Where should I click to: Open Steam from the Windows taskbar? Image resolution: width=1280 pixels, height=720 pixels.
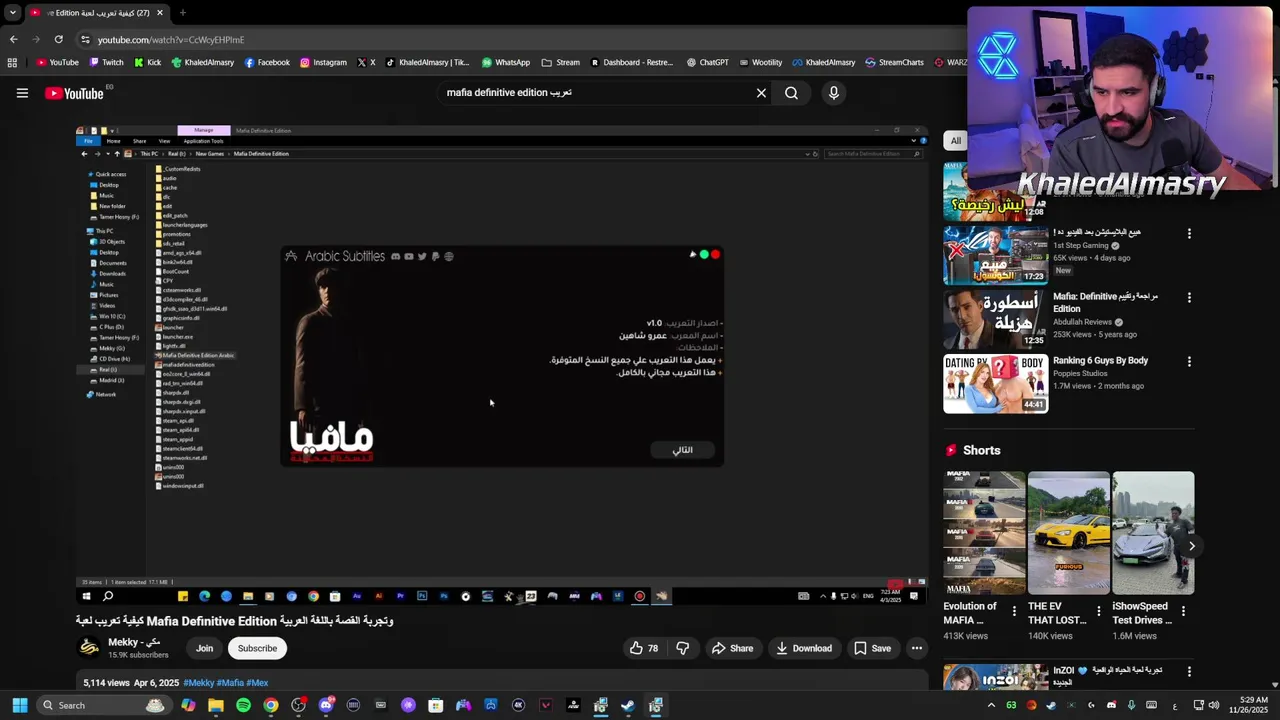pos(627,705)
